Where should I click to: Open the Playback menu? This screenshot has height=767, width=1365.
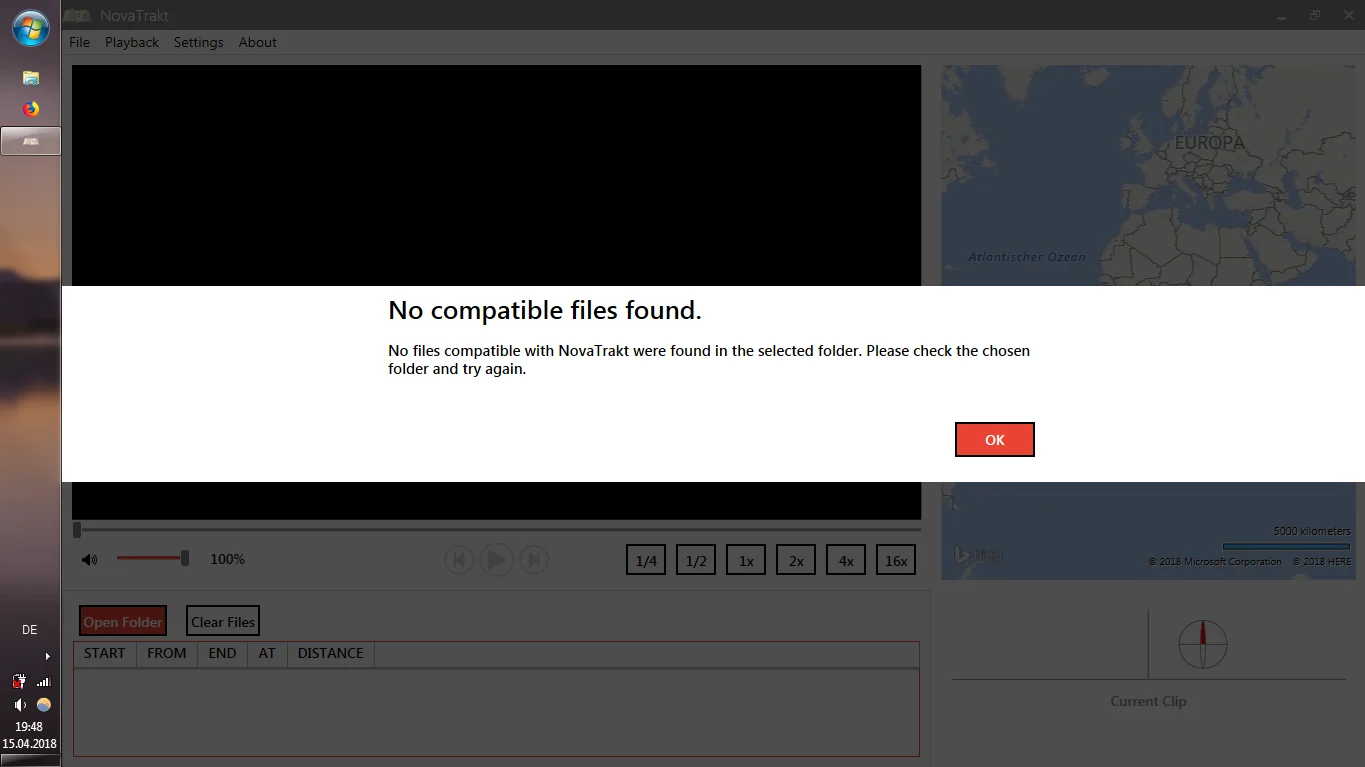pos(132,42)
